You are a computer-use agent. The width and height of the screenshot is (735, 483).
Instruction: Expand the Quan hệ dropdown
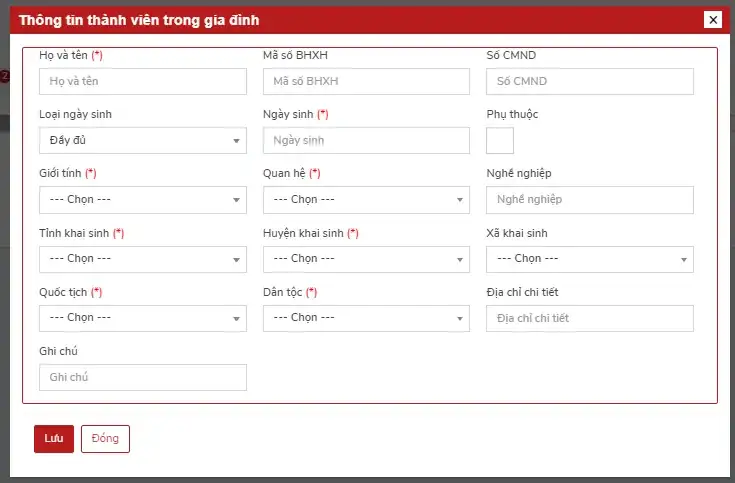point(366,200)
